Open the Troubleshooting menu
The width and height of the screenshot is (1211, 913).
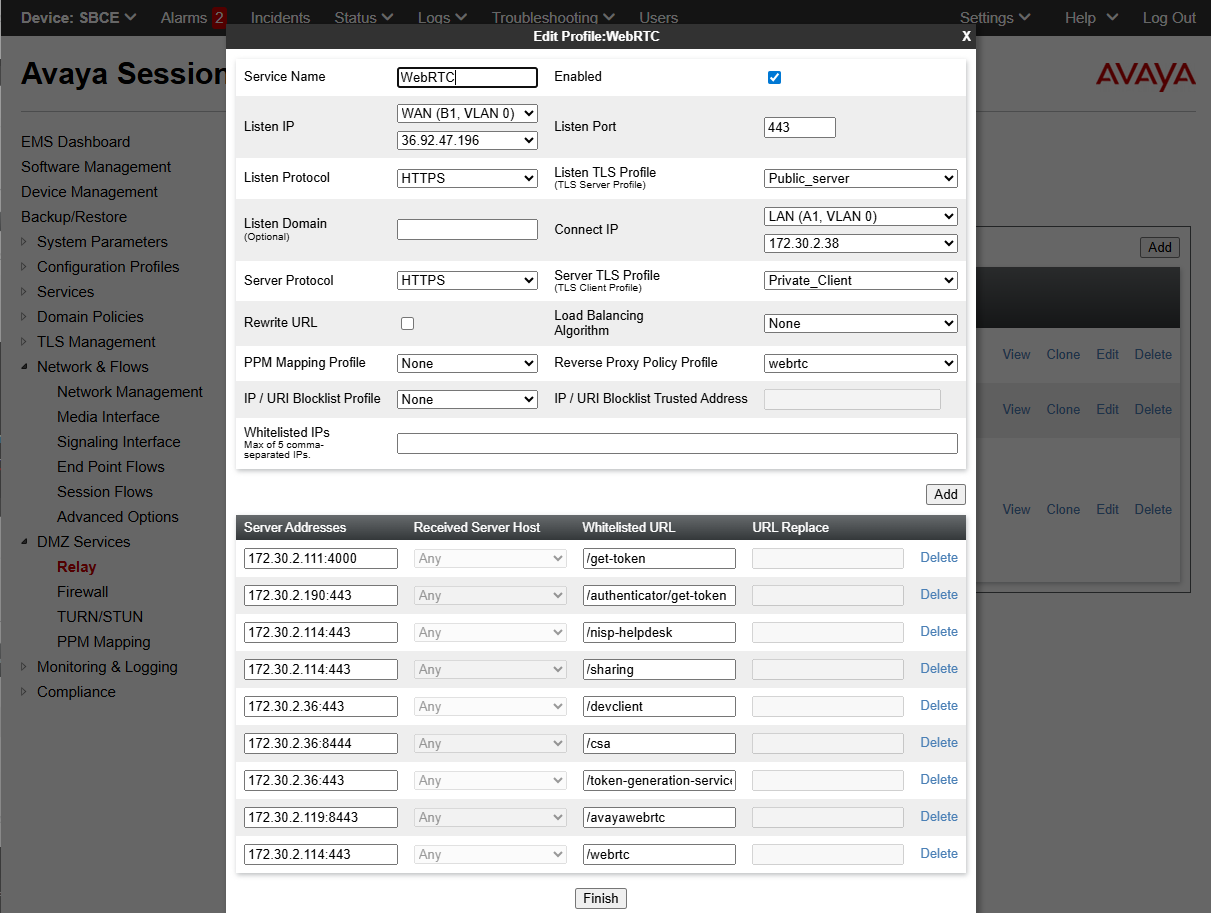(553, 17)
